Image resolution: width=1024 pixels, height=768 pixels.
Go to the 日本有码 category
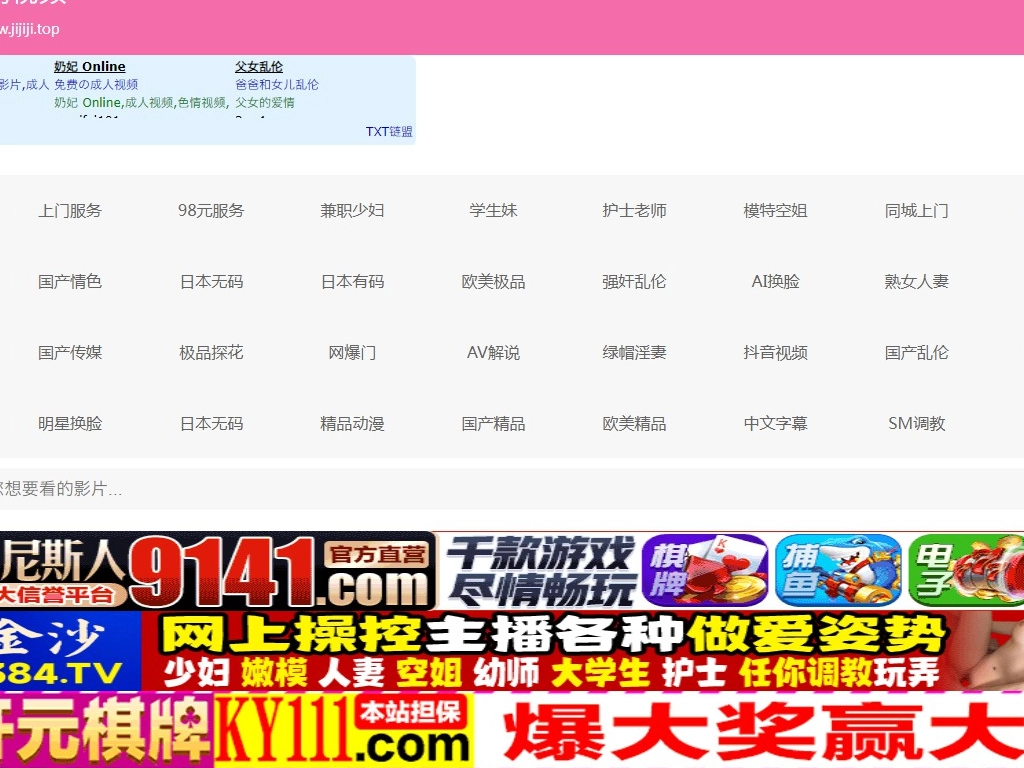pos(352,281)
